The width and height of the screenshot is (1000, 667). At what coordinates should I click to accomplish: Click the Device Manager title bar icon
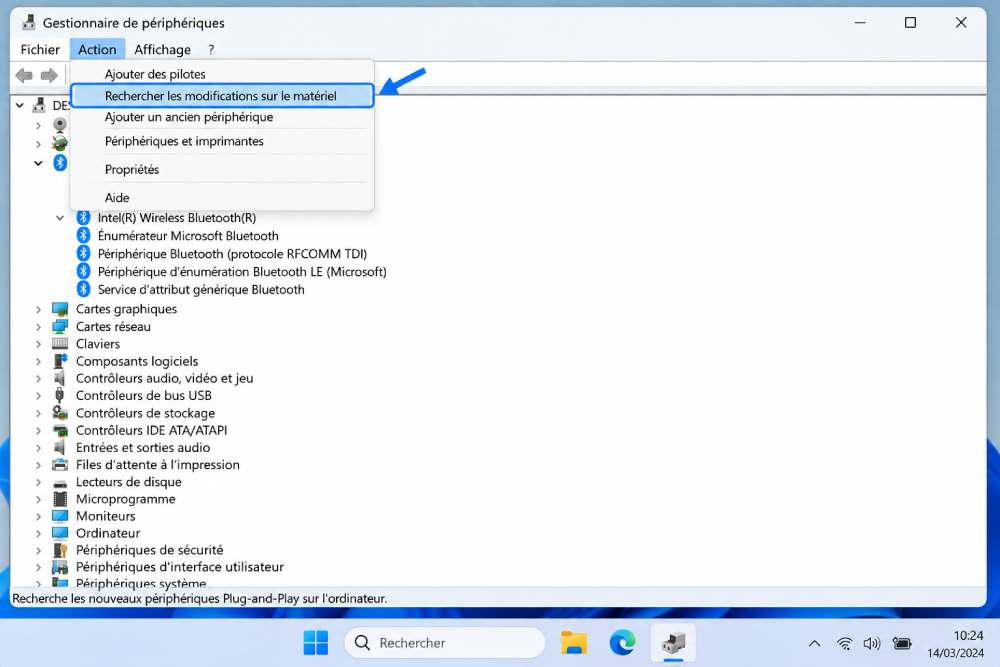29,23
